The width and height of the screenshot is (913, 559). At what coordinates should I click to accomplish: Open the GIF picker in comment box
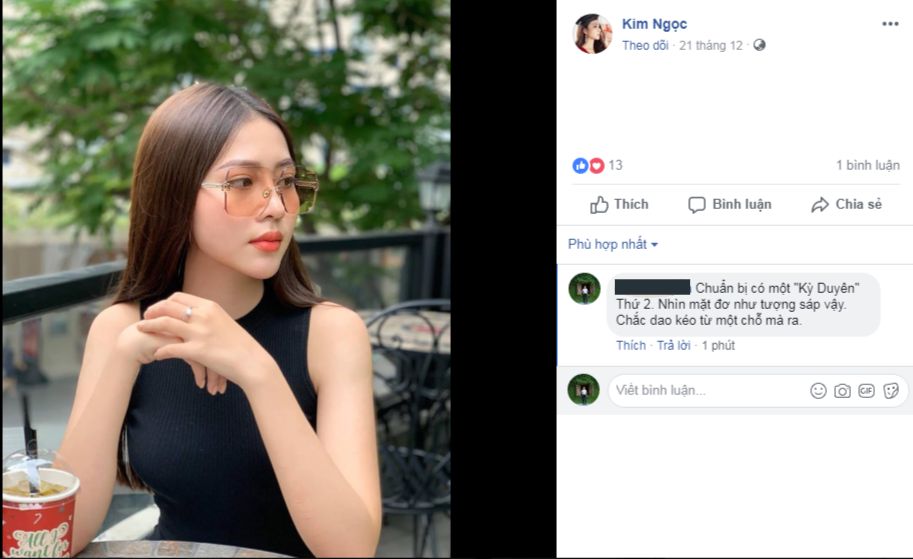click(x=866, y=391)
